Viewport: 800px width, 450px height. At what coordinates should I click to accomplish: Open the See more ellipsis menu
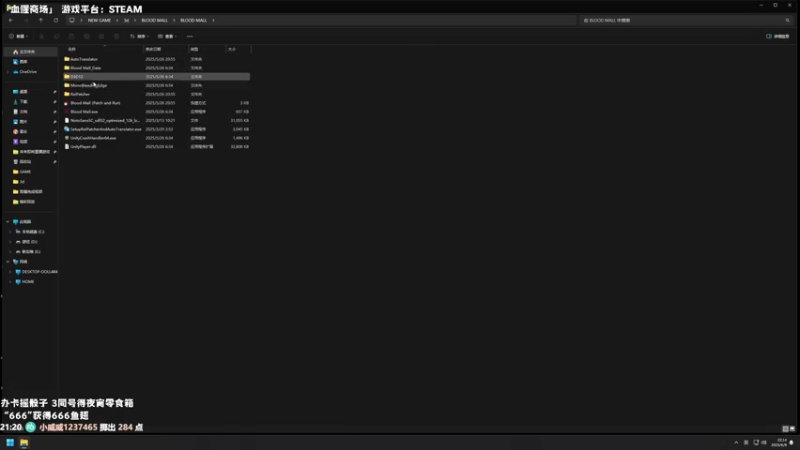point(190,36)
